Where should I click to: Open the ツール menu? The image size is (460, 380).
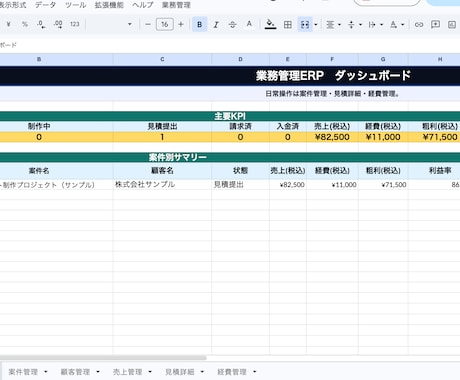76,5
